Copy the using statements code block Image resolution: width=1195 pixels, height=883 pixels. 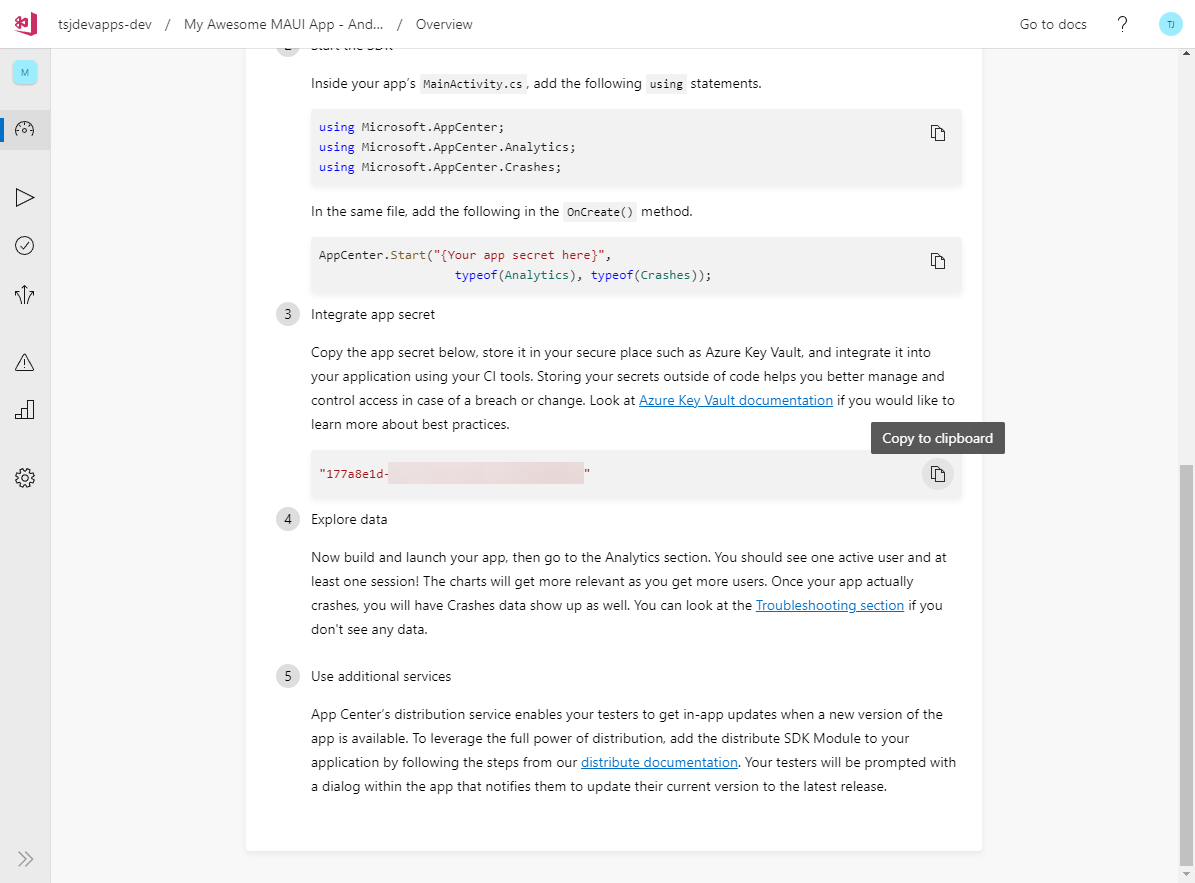tap(937, 133)
